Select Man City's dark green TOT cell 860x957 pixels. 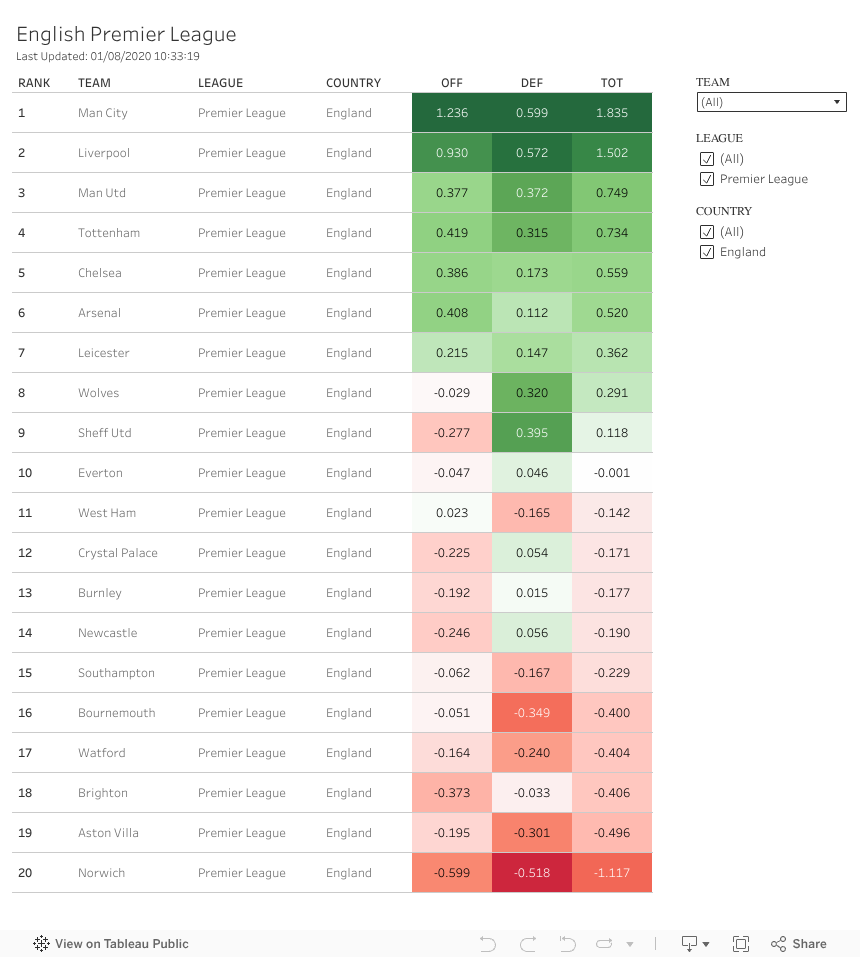pyautogui.click(x=612, y=113)
